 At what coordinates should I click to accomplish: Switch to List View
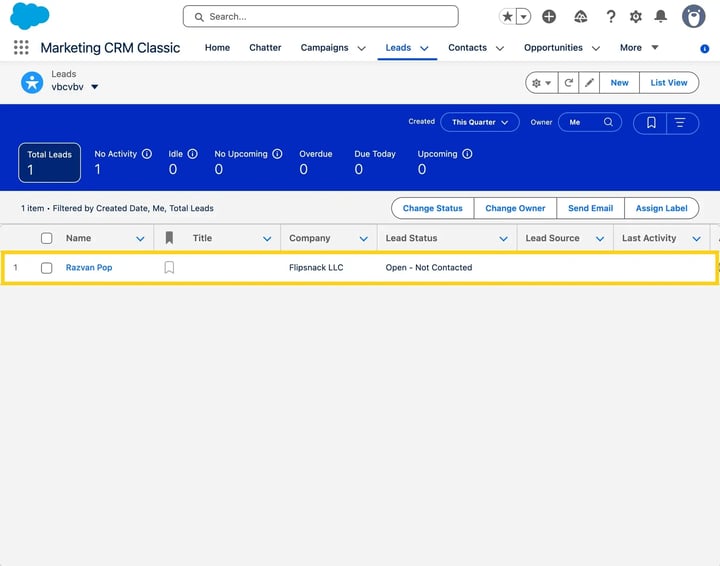coord(669,83)
